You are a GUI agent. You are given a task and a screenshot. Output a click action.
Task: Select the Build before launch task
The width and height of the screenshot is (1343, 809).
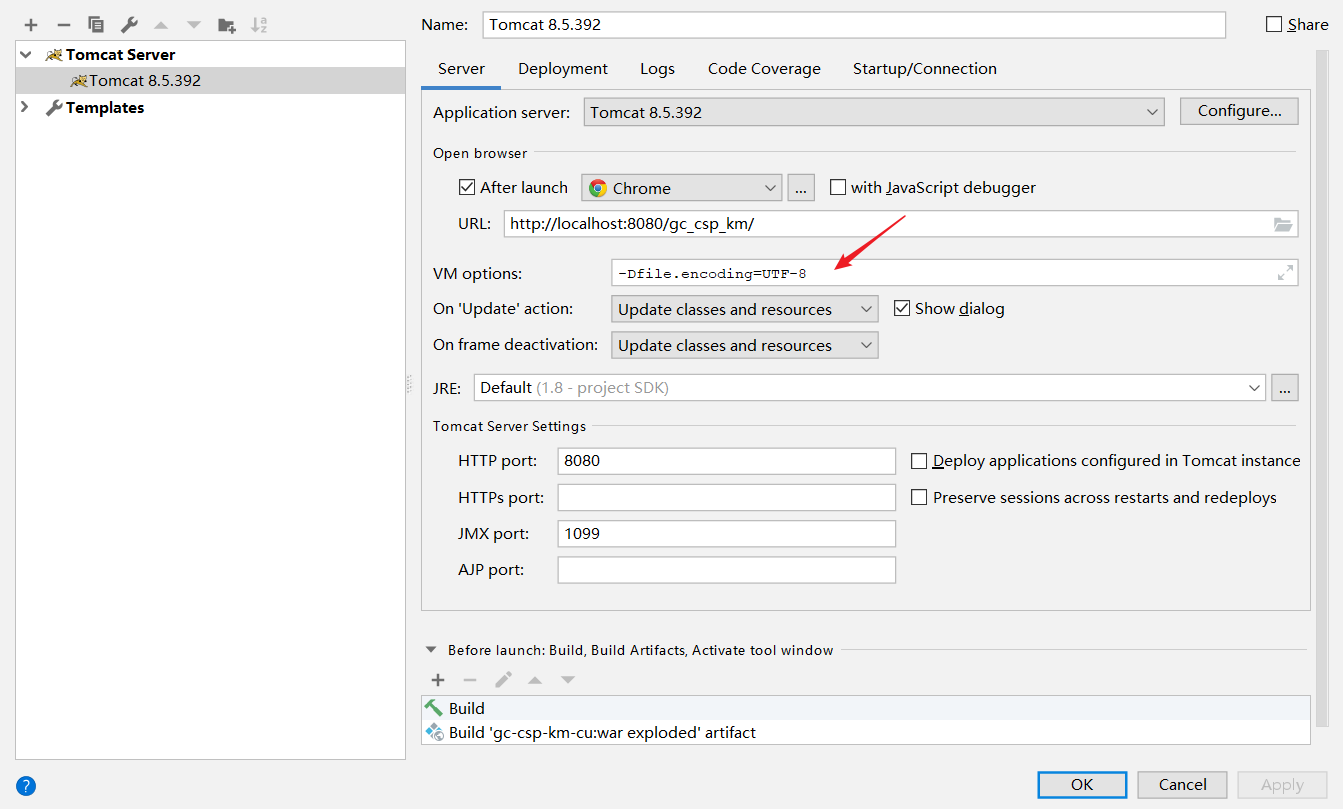[866, 708]
